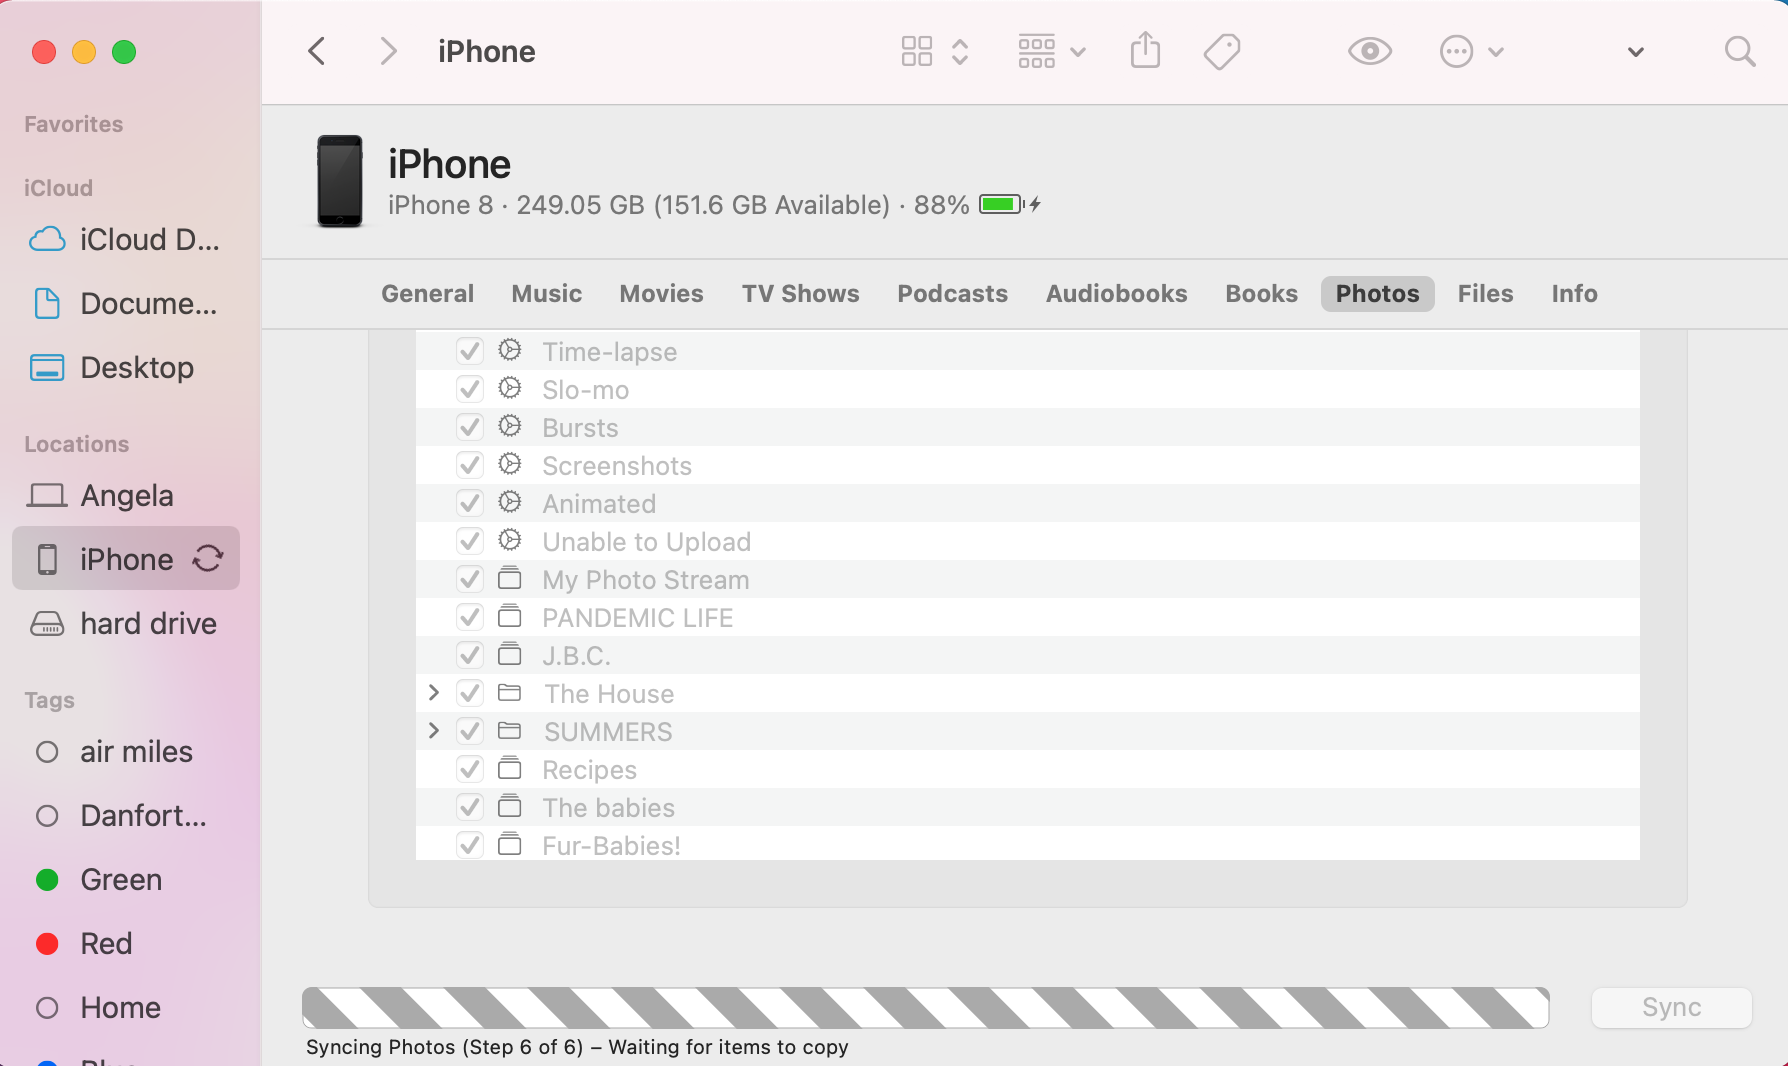Image resolution: width=1788 pixels, height=1066 pixels.
Task: Toggle the Slo-mo album checkbox
Action: point(470,389)
